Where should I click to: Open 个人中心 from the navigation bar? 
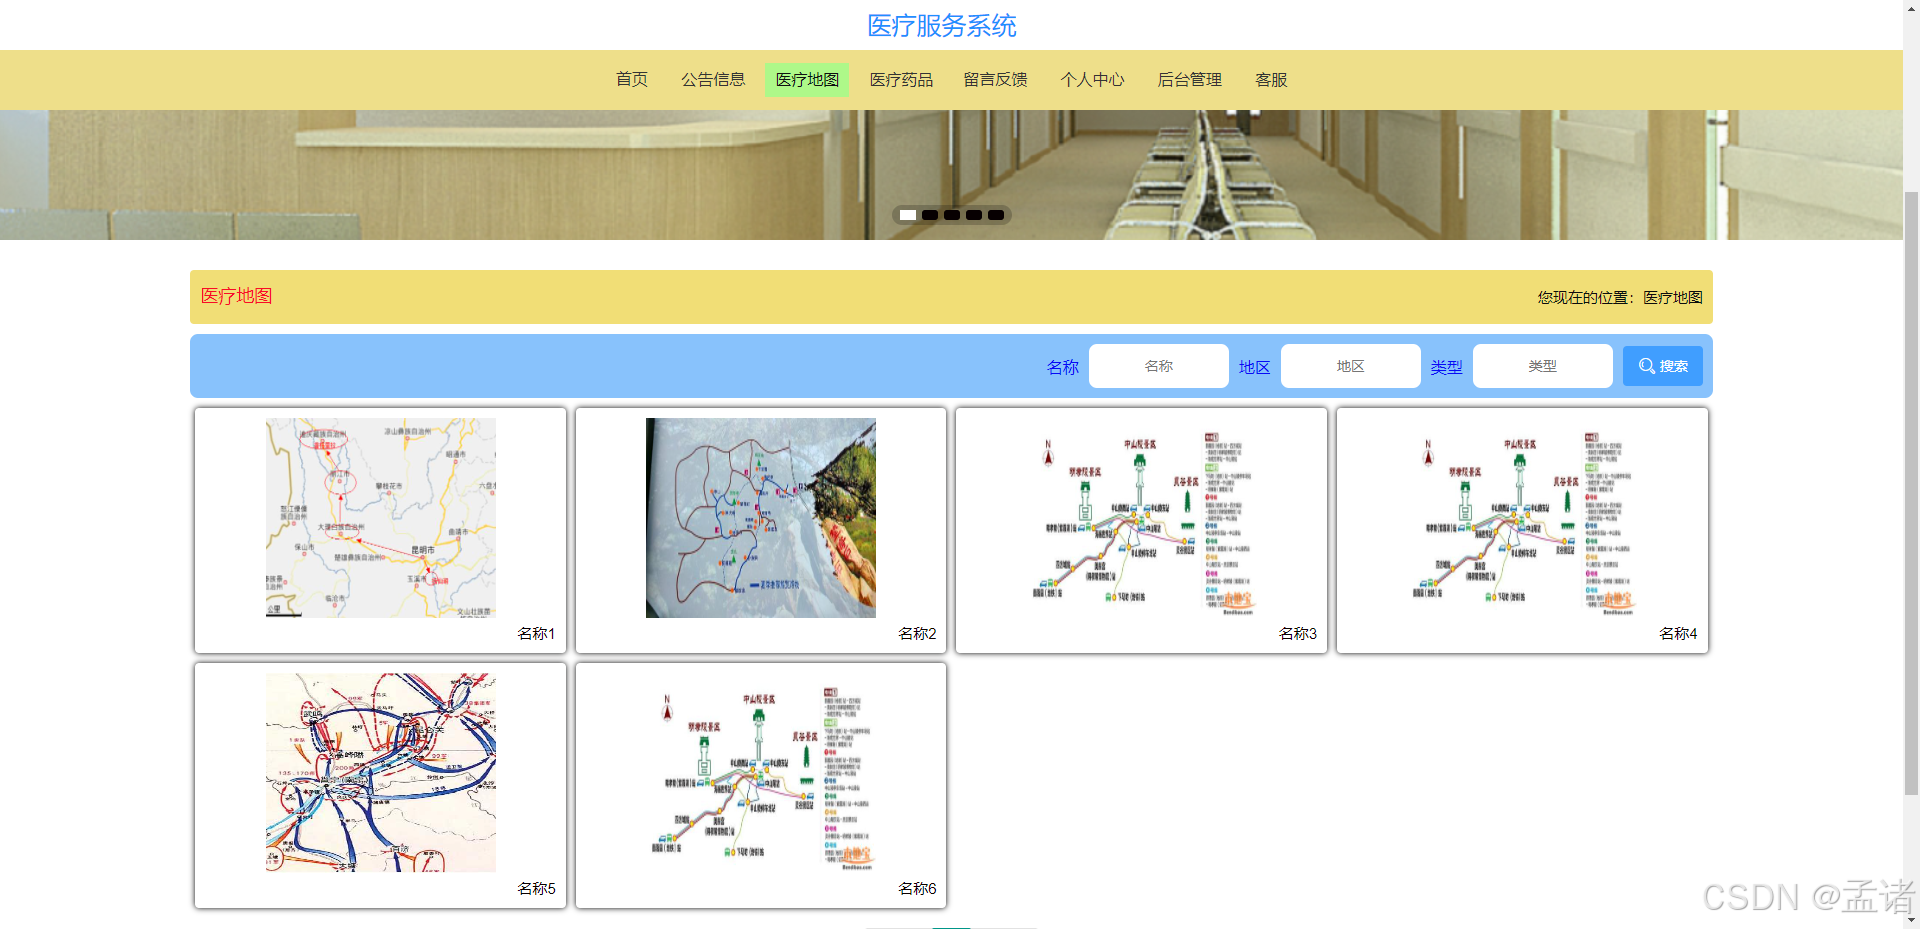(1093, 80)
